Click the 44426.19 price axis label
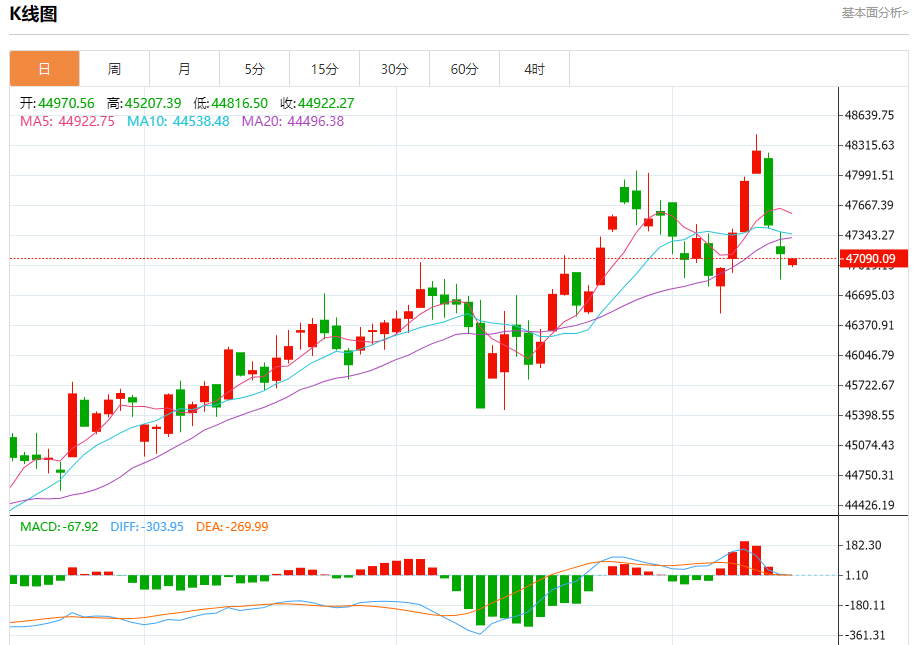Screen dimensions: 914x645 coord(870,505)
